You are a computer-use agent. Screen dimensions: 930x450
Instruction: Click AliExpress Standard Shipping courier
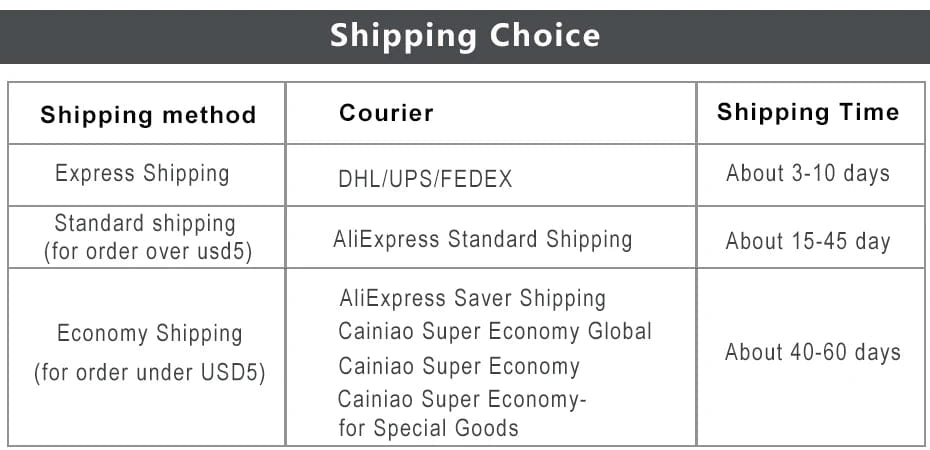(x=483, y=240)
